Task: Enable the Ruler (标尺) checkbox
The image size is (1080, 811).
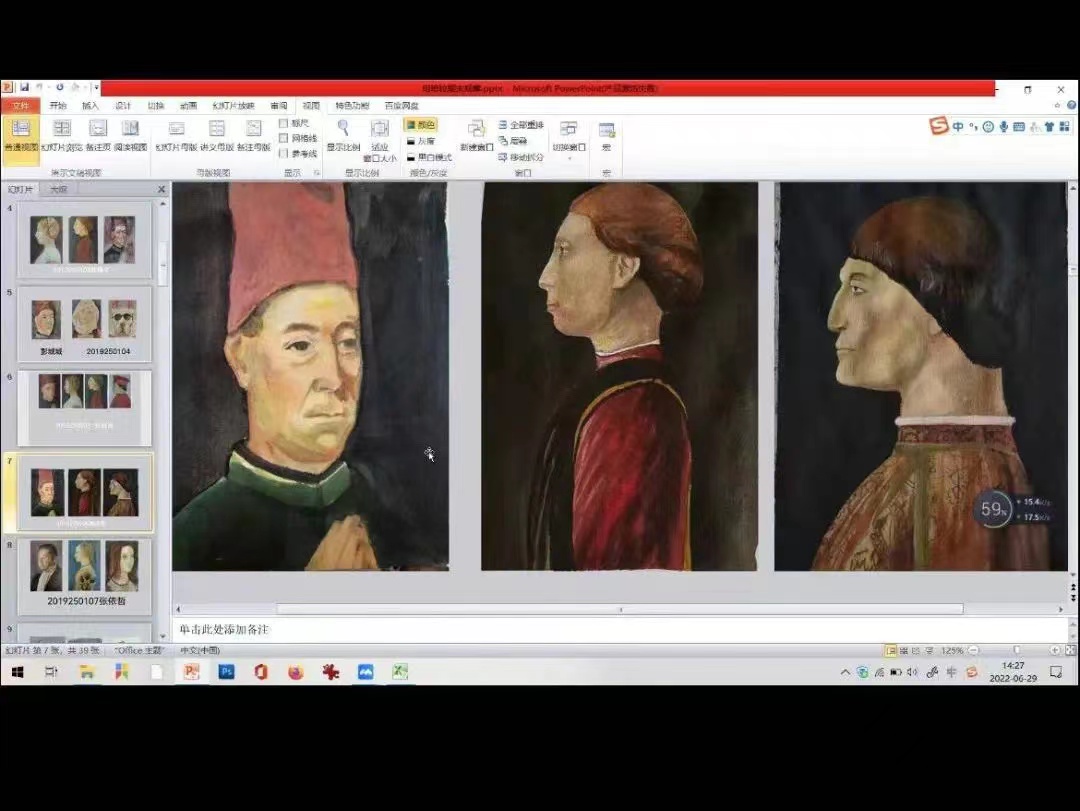Action: click(284, 123)
